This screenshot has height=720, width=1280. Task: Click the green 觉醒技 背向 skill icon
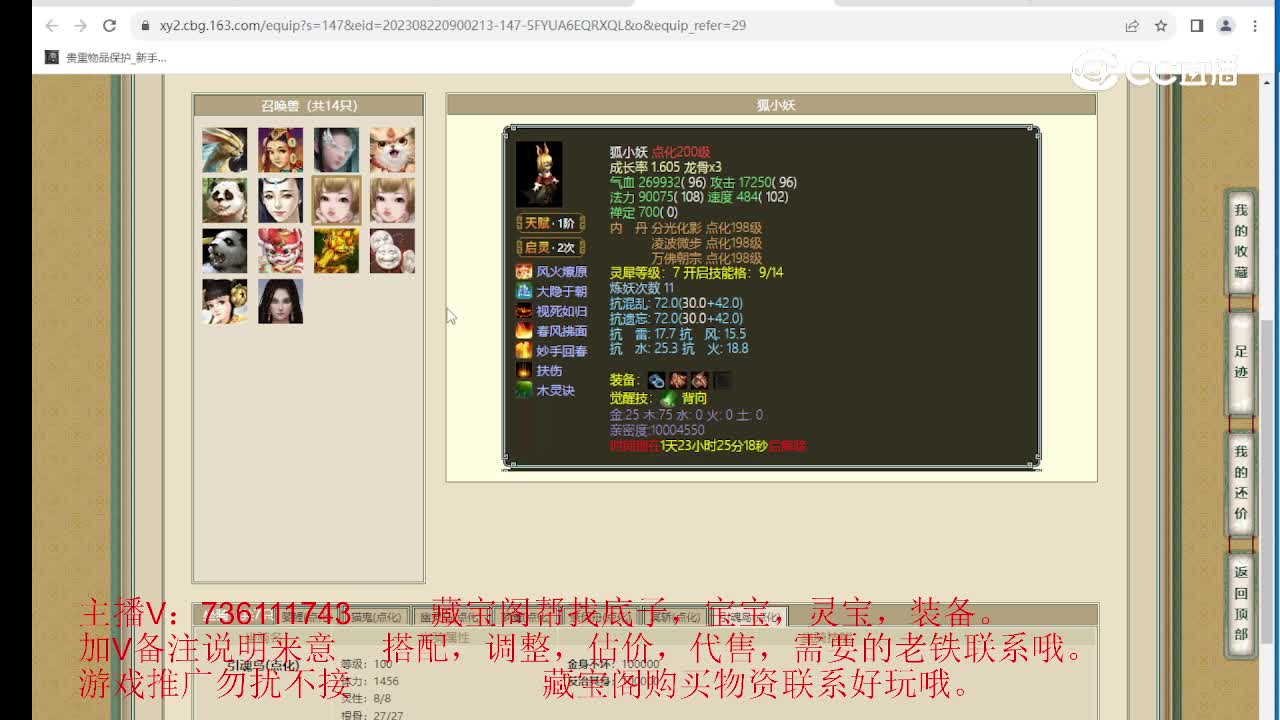tap(668, 398)
